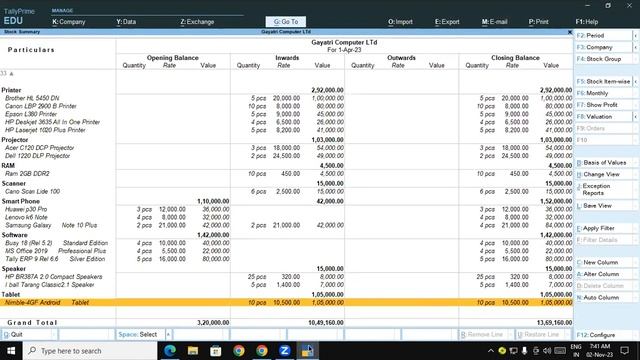Select Acer C120 DCP Projector
The height and width of the screenshot is (360, 640).
pyautogui.click(x=40, y=148)
